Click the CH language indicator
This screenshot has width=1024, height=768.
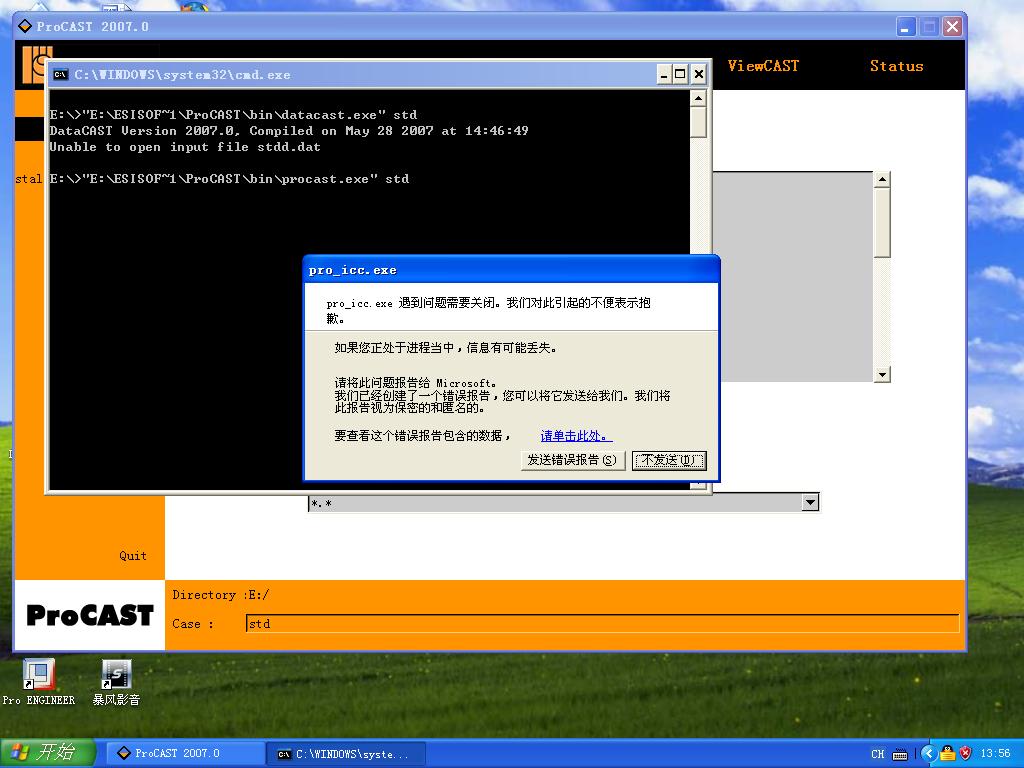(877, 754)
